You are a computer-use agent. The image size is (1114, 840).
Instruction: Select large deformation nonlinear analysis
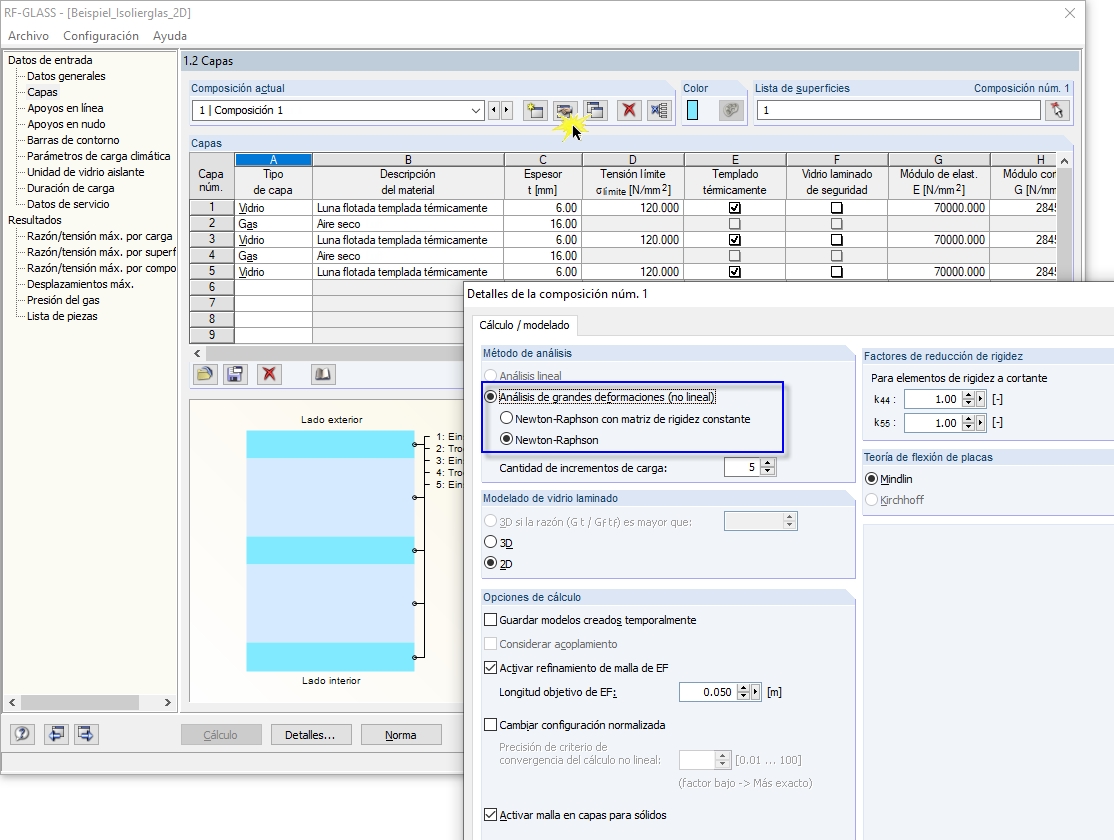click(x=491, y=397)
